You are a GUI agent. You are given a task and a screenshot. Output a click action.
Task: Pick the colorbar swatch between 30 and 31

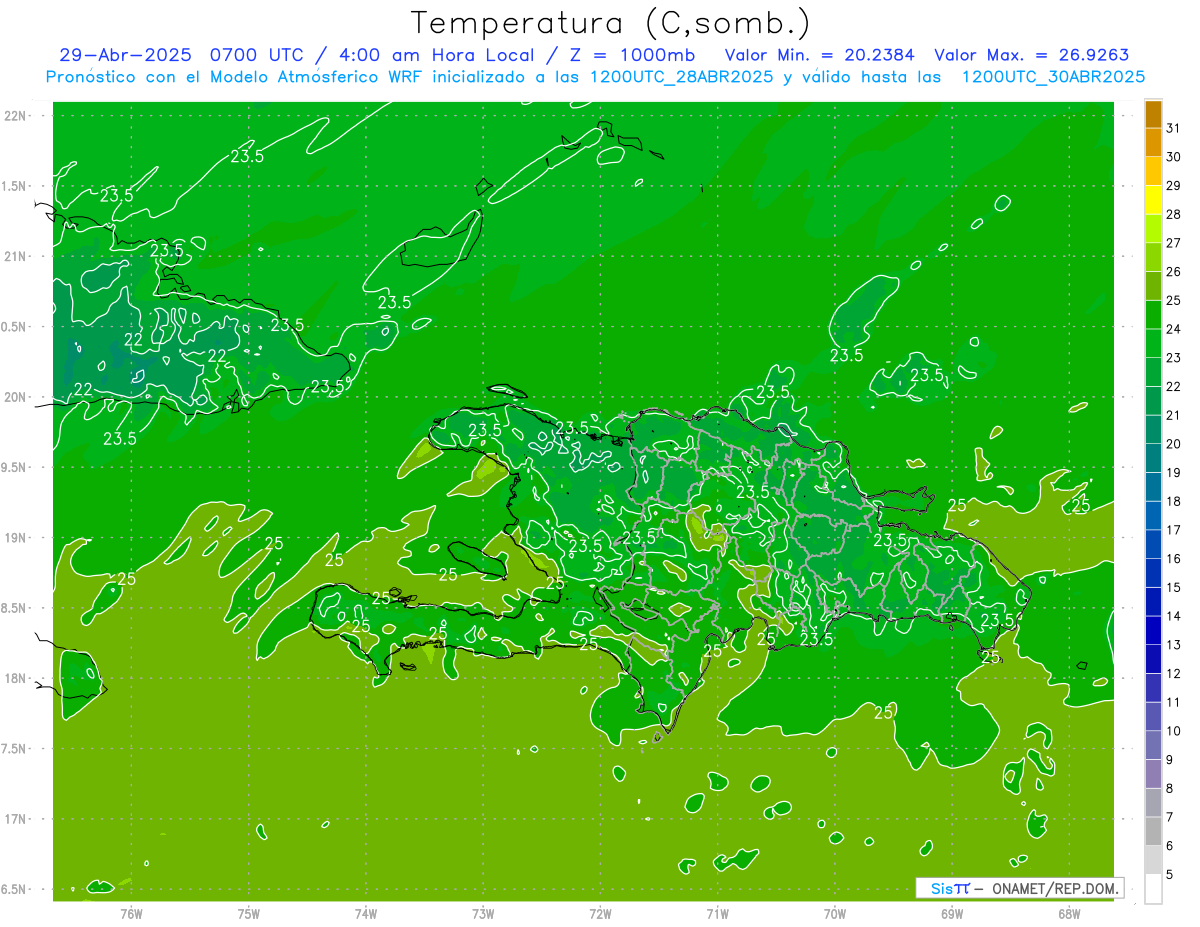tap(1153, 142)
